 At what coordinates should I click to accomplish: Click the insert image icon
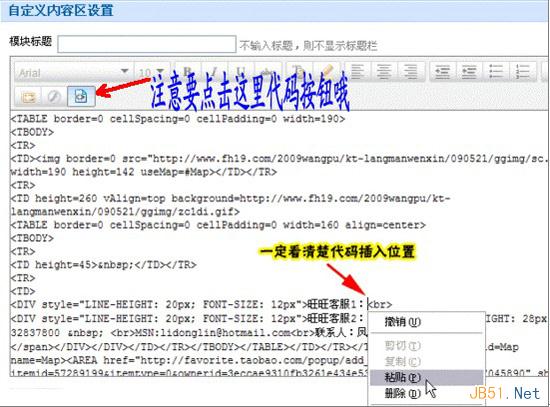(28, 96)
